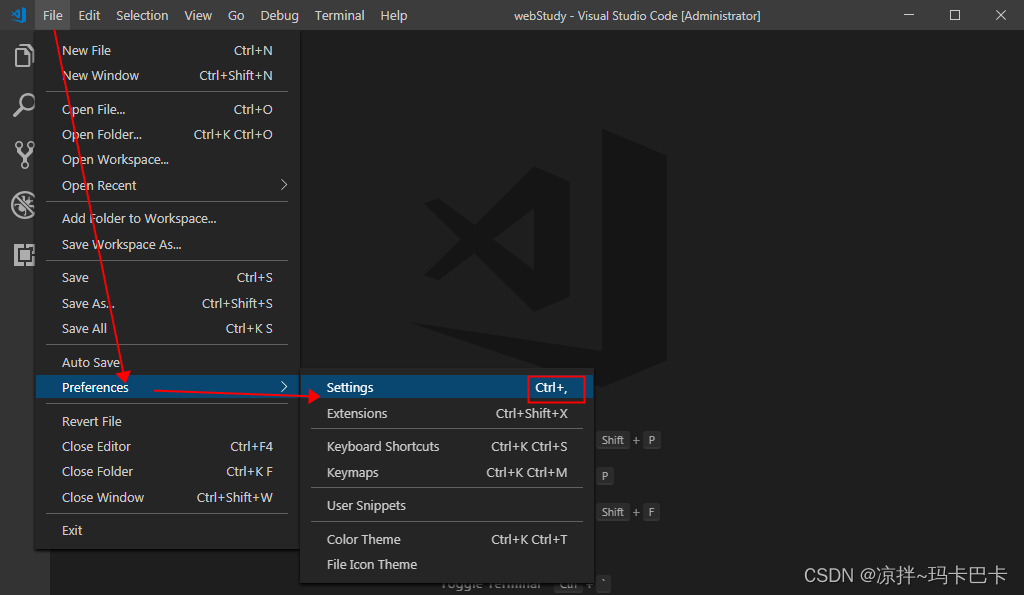The image size is (1024, 595).
Task: Open Extensions from Preferences submenu
Action: [447, 413]
